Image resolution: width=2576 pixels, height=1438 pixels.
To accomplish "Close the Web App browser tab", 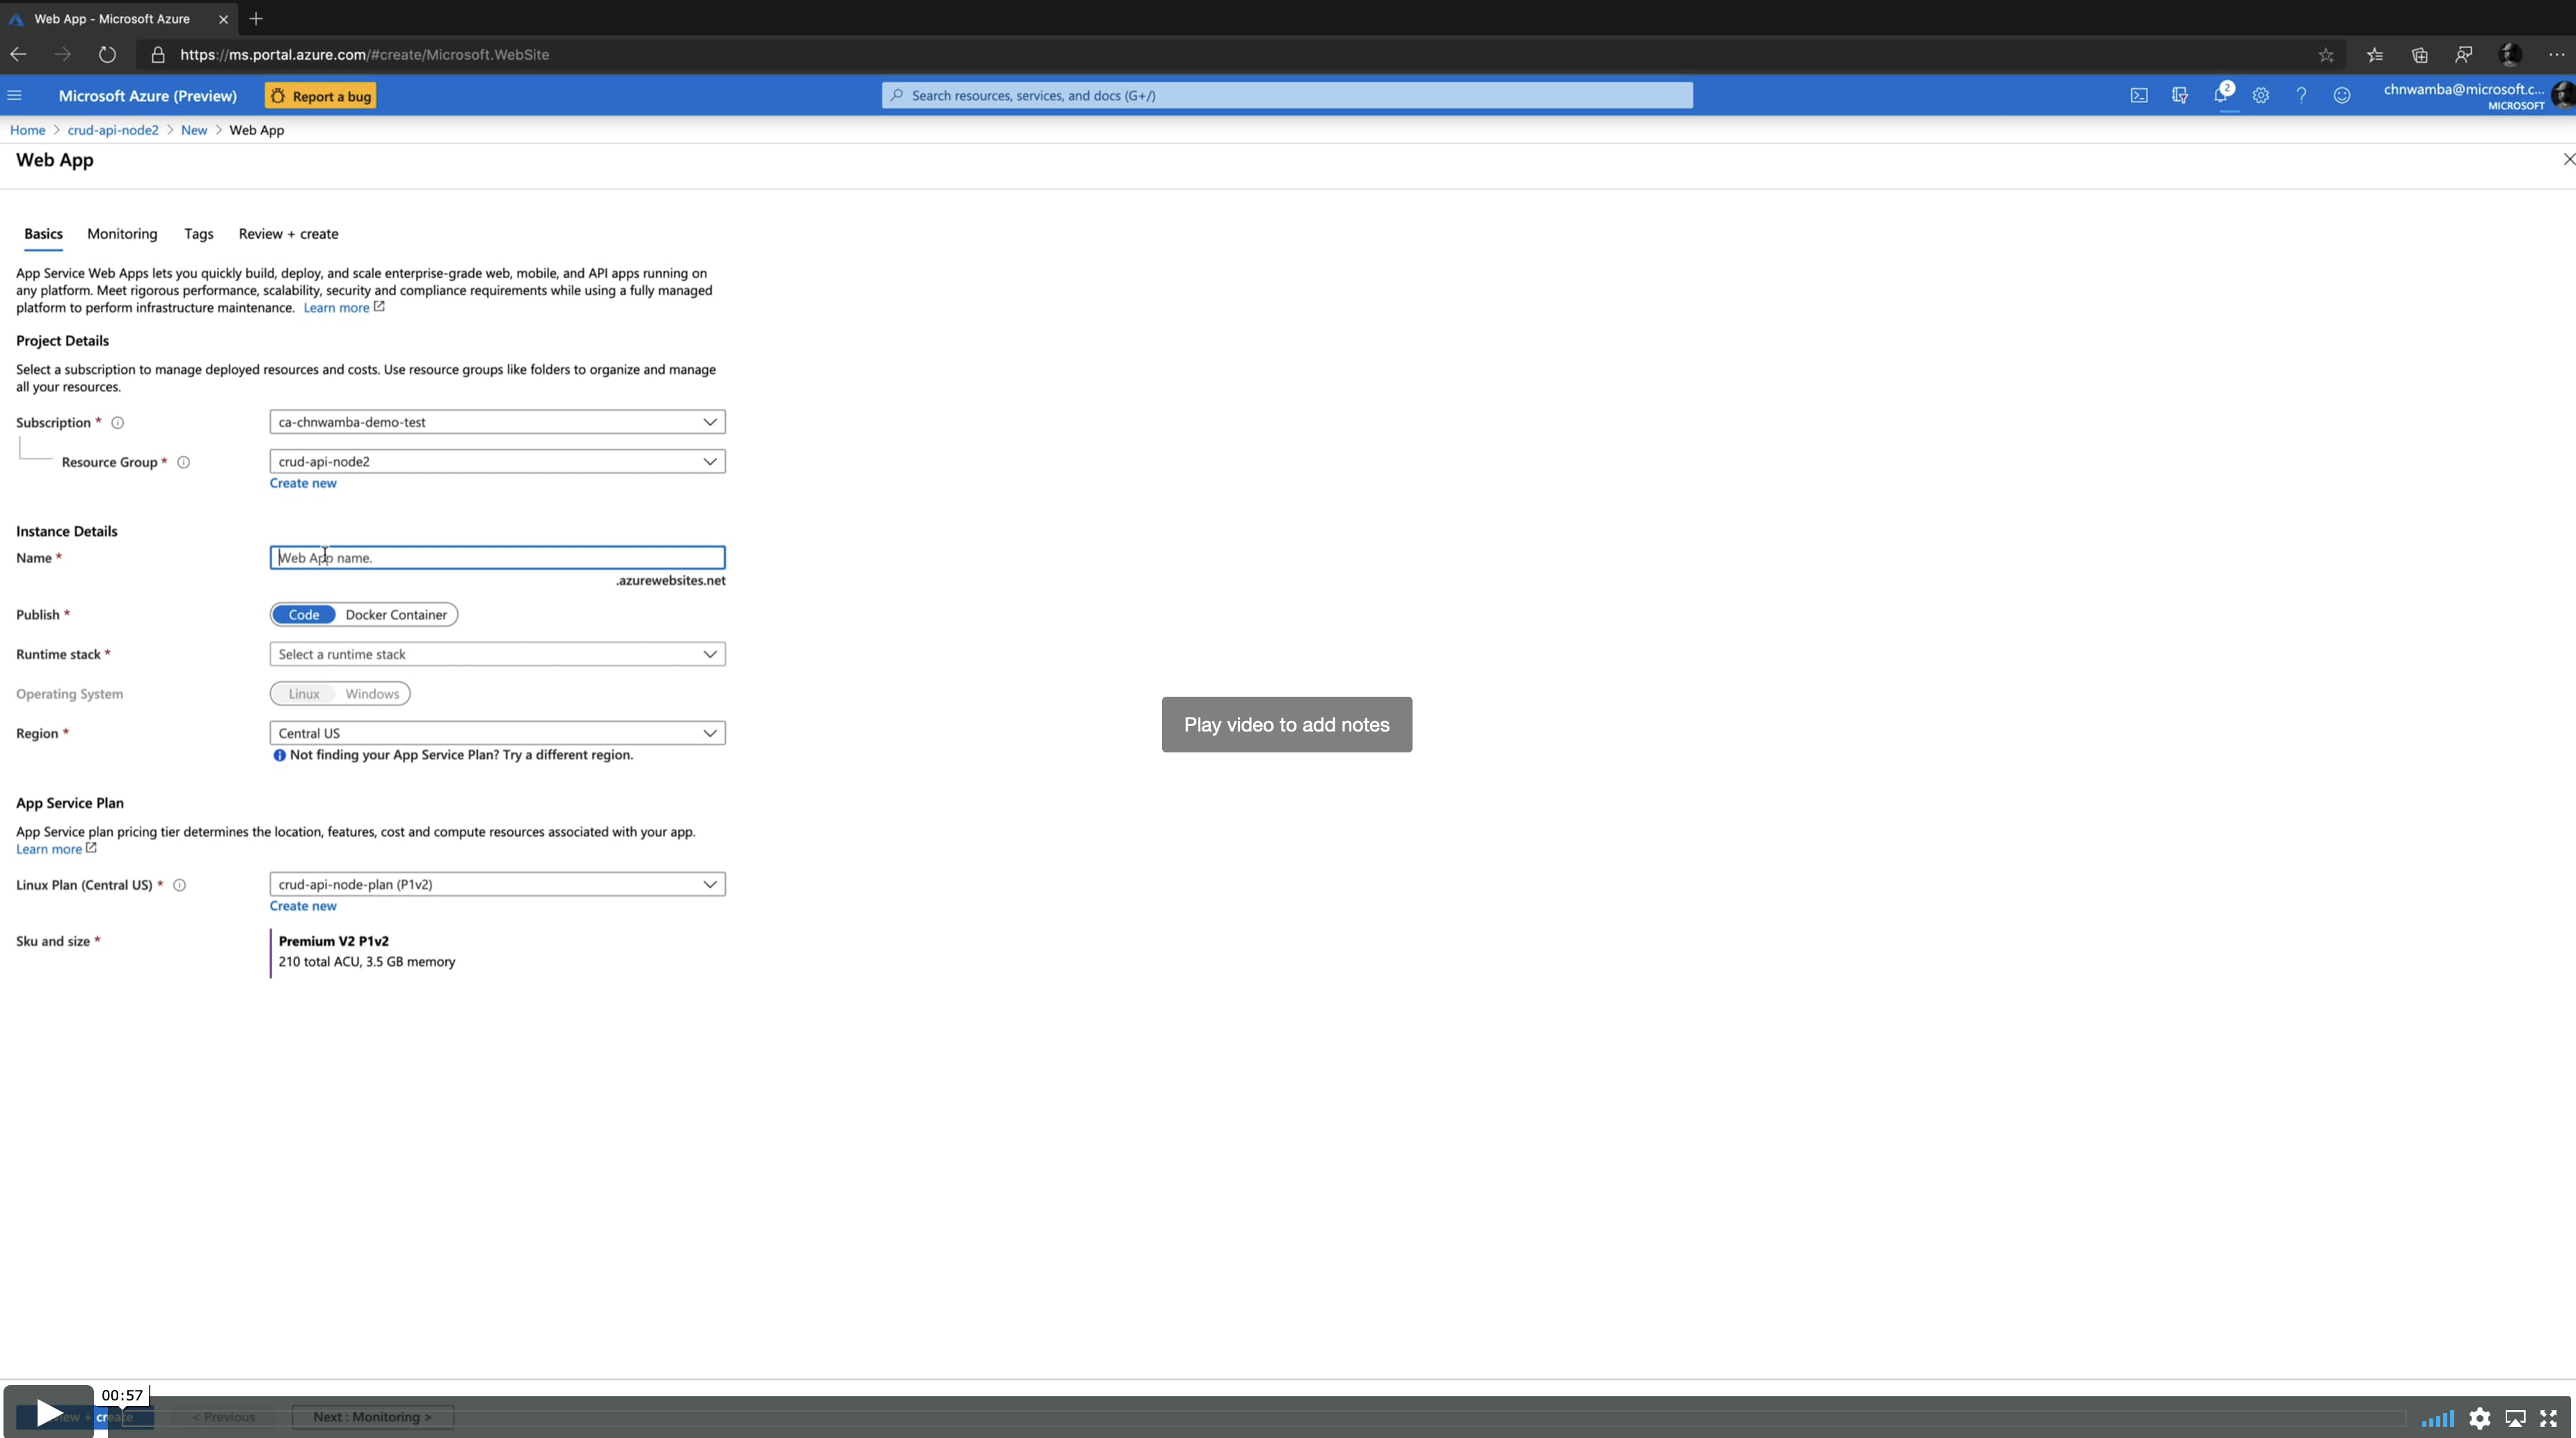I will pyautogui.click(x=223, y=19).
